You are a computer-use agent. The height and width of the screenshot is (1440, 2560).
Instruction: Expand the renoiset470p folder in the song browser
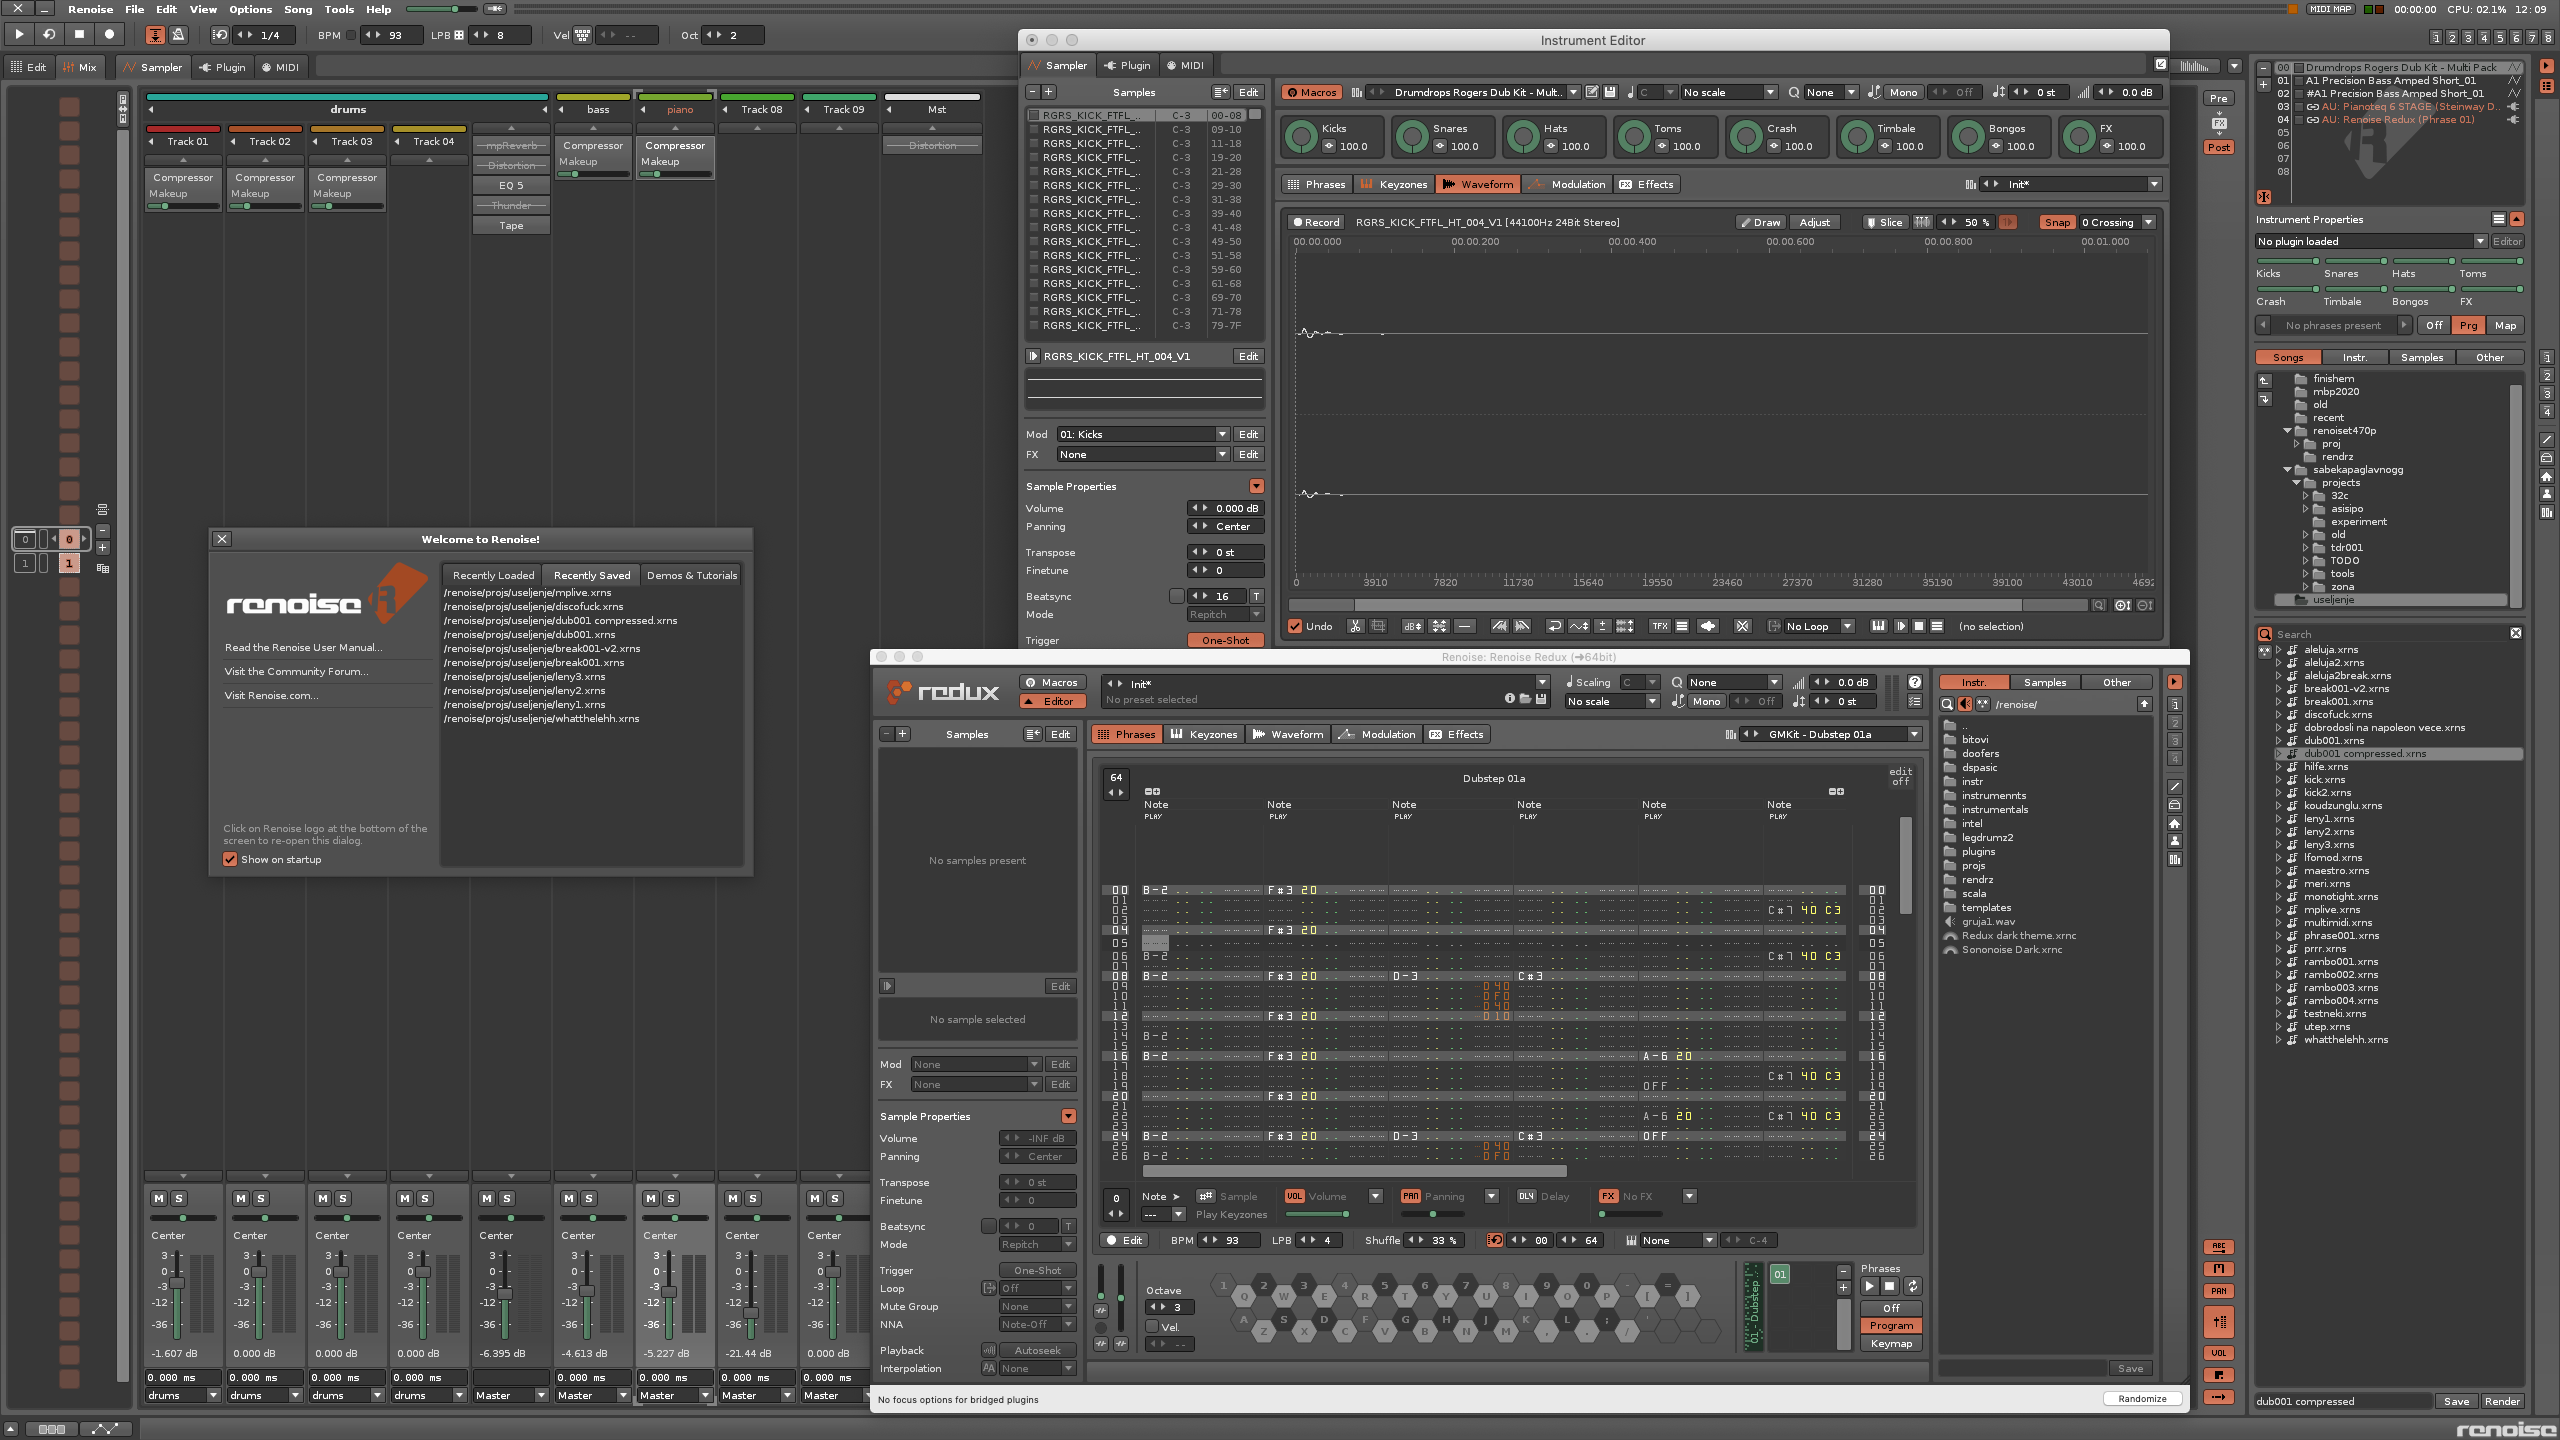(x=2287, y=430)
